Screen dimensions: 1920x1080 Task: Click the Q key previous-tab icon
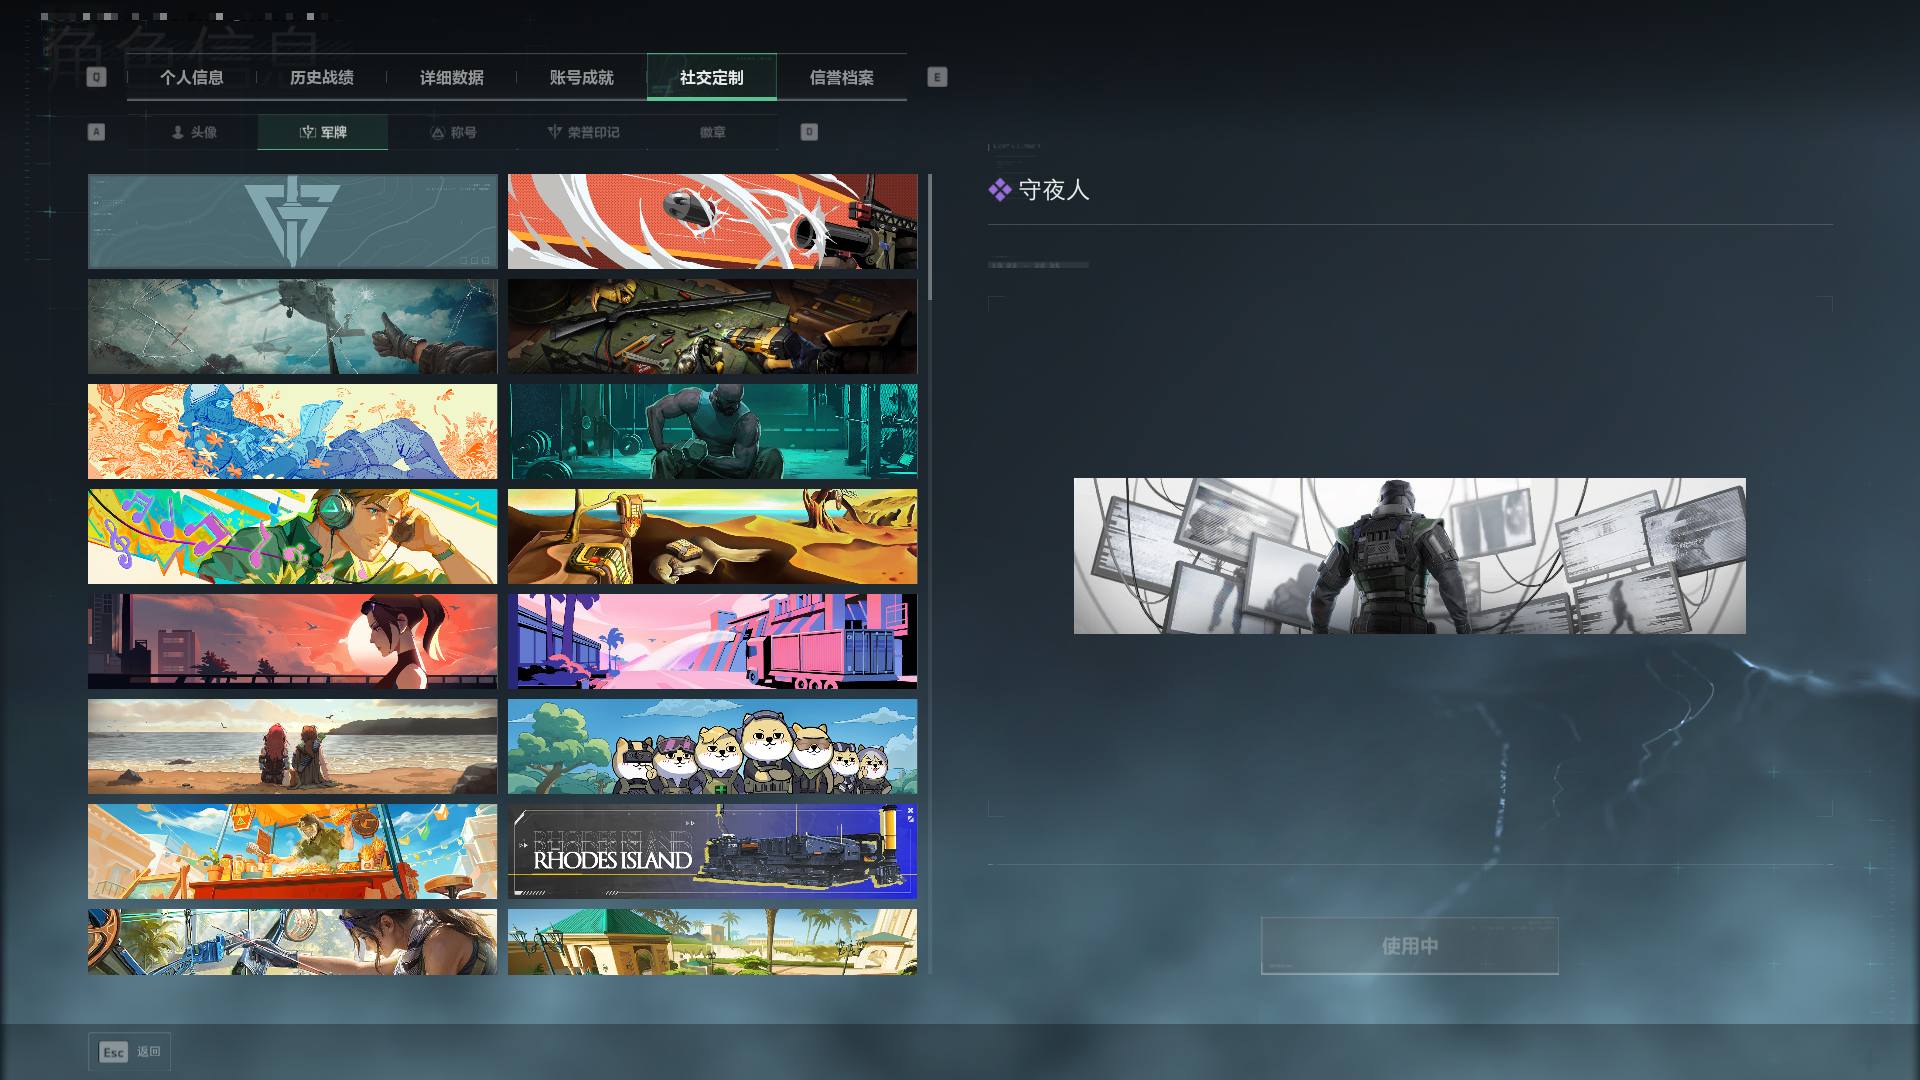click(96, 77)
